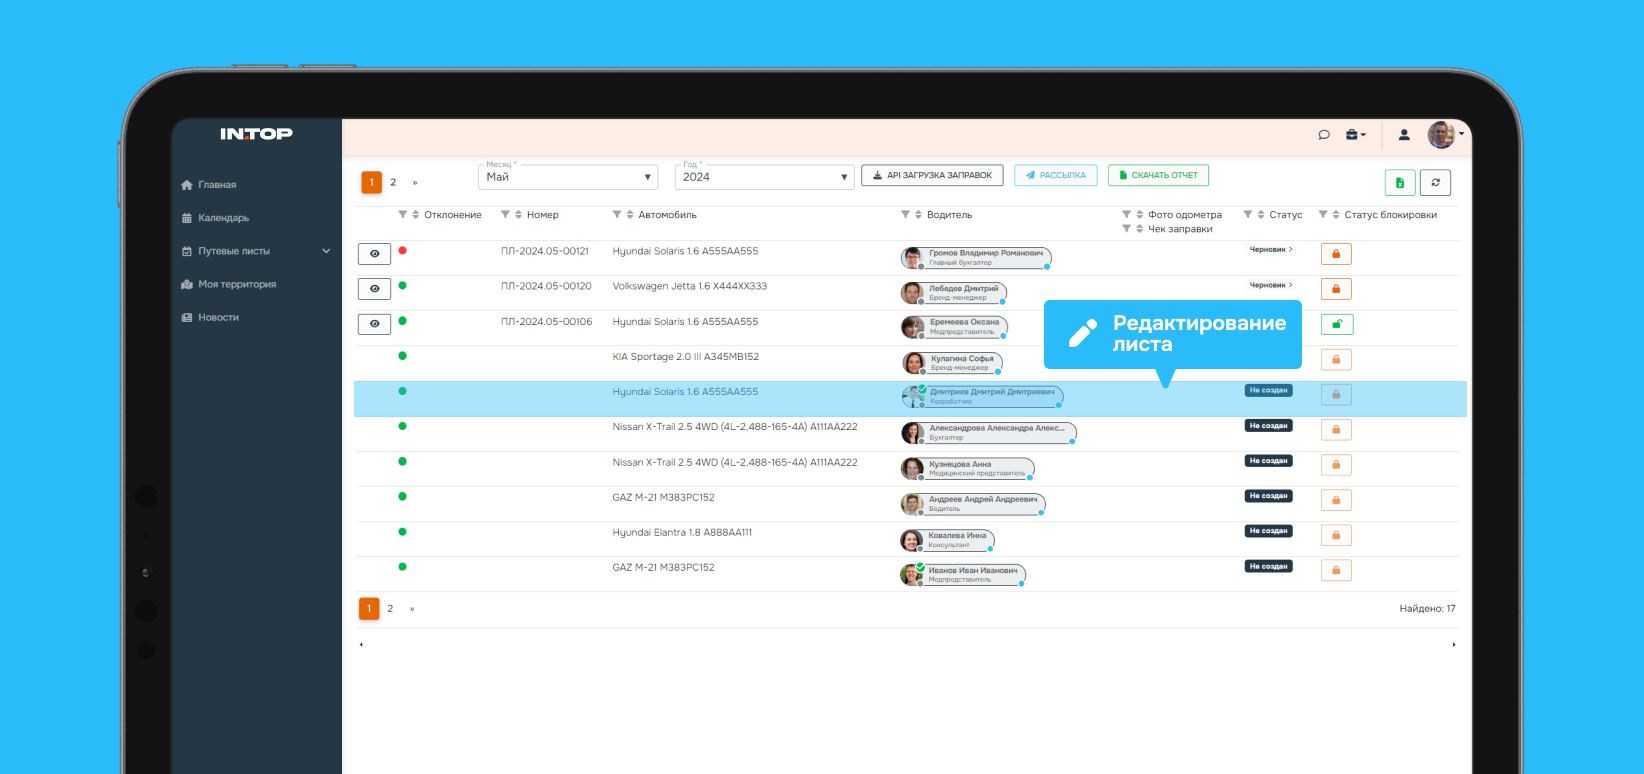Toggle lock for Иванов Иван row
This screenshot has height=774, width=1644.
point(1336,570)
